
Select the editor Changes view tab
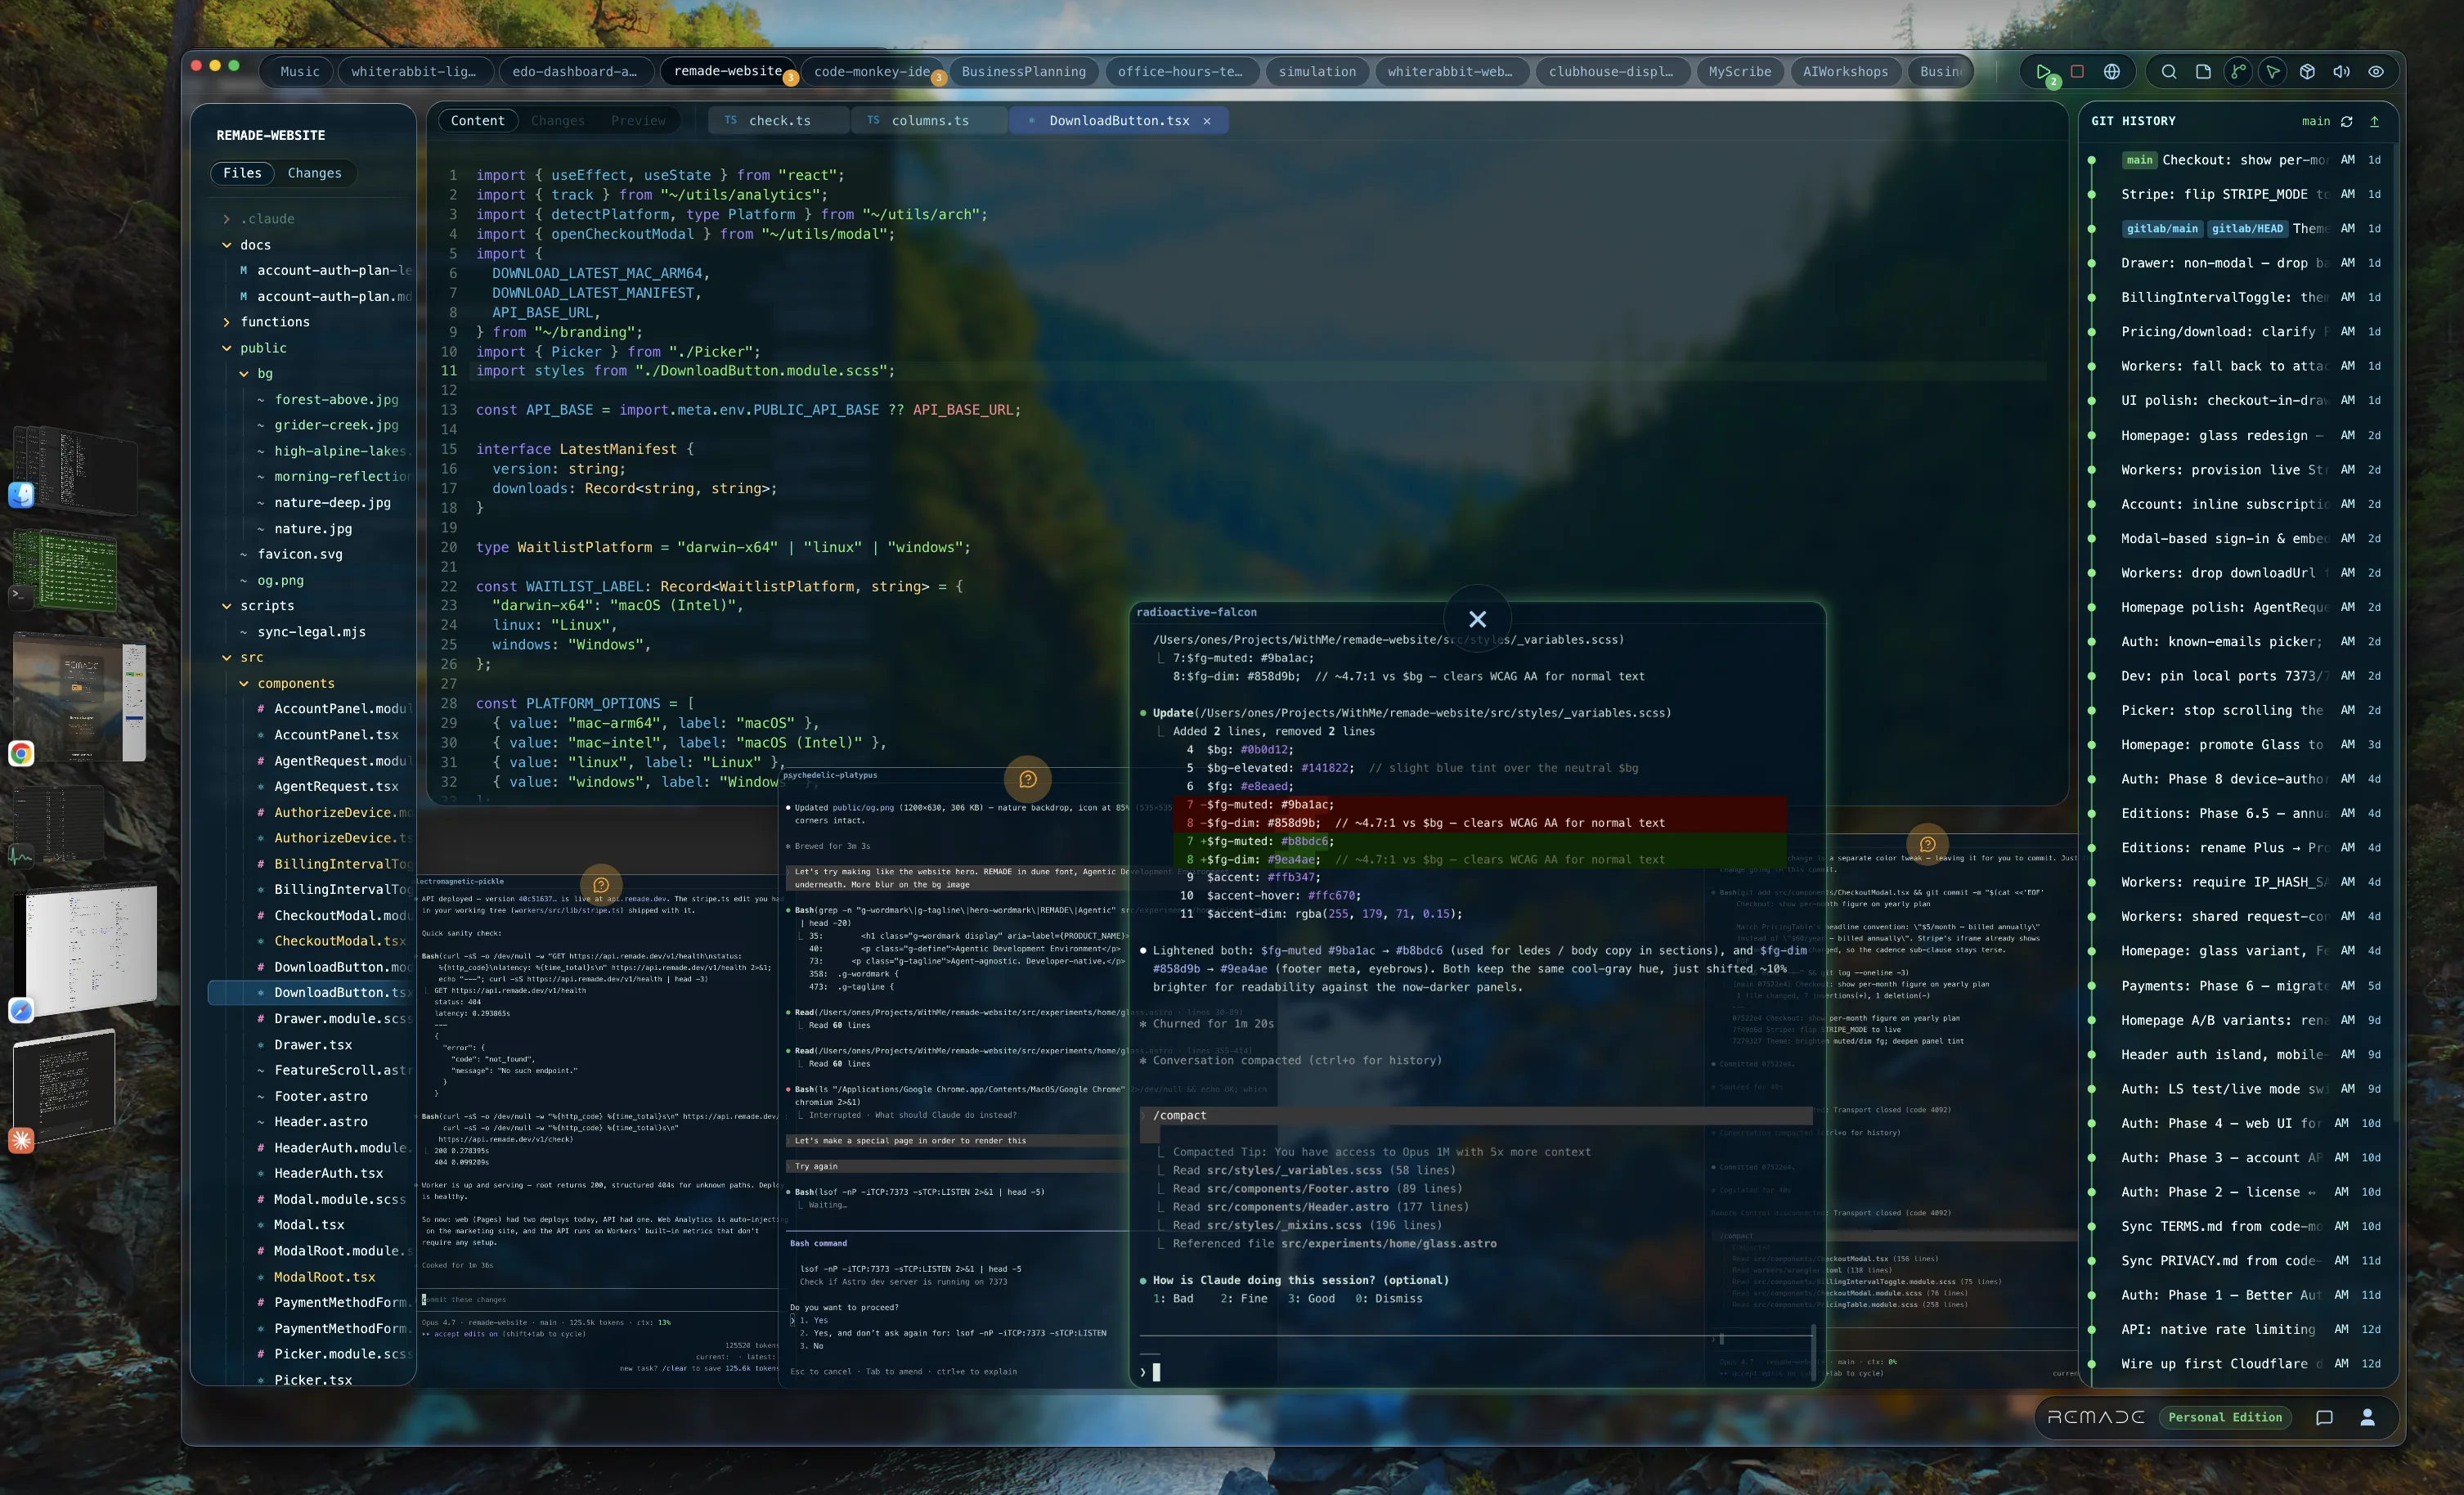[557, 121]
